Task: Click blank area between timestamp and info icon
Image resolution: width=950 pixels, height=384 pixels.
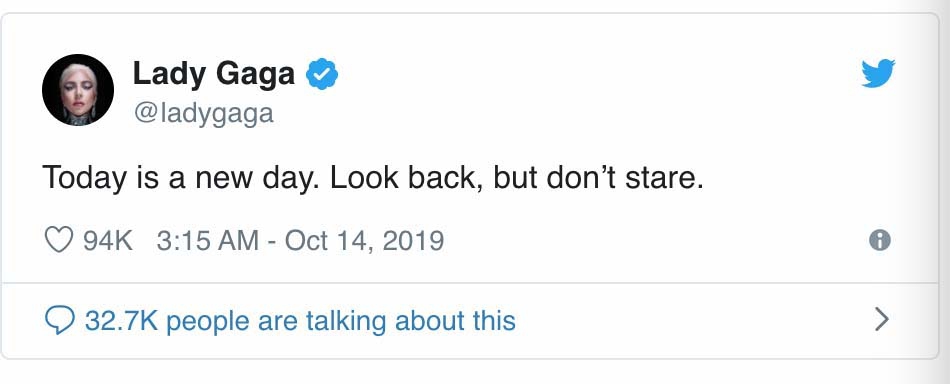Action: pyautogui.click(x=654, y=240)
